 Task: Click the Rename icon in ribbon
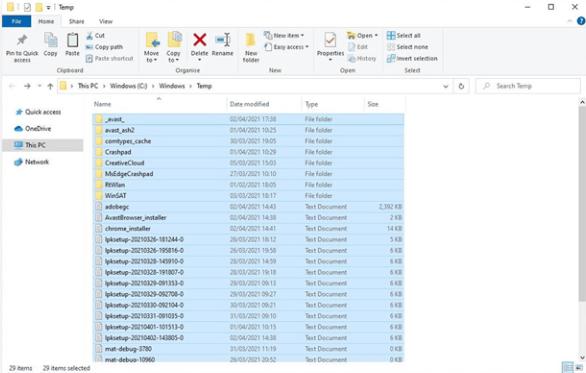pos(222,45)
